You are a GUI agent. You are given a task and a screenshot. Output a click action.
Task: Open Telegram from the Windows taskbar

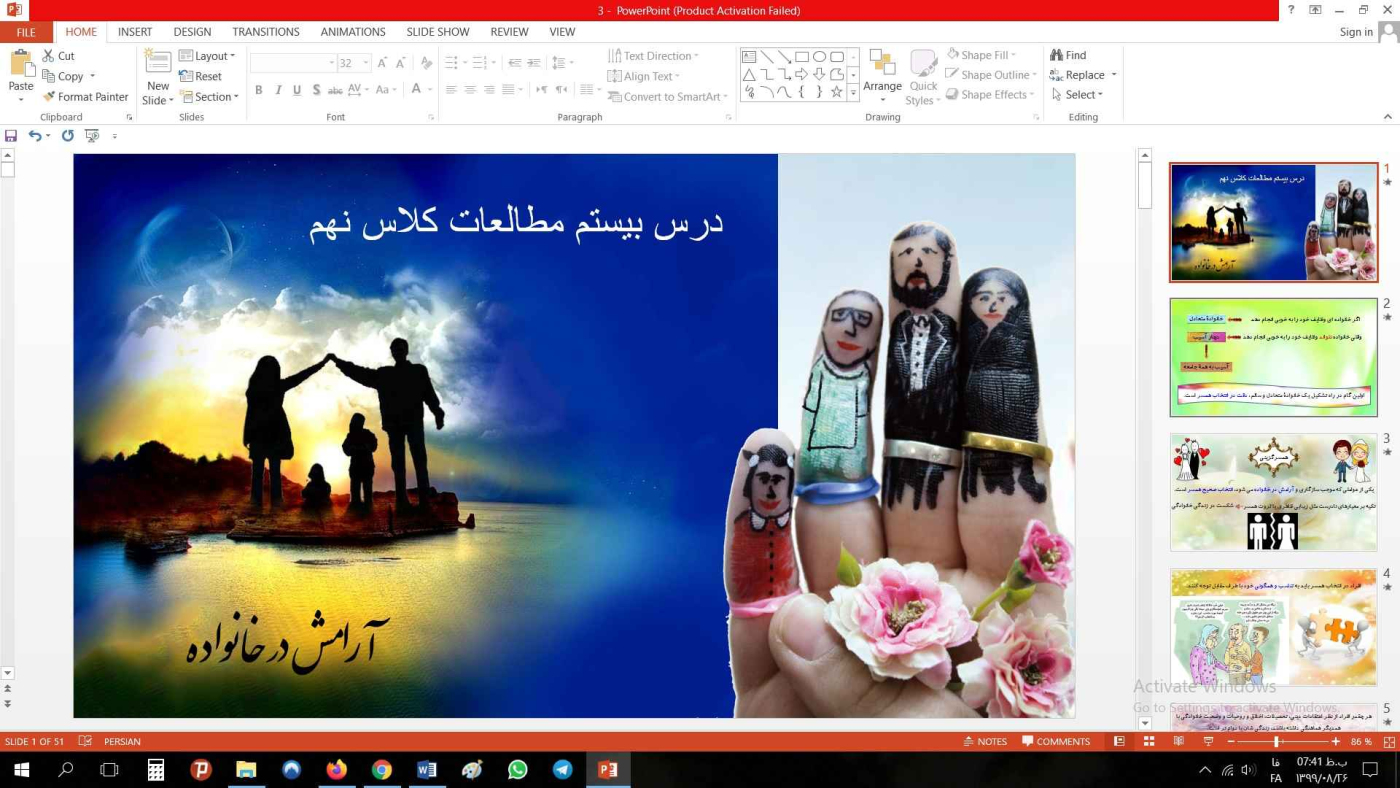563,770
